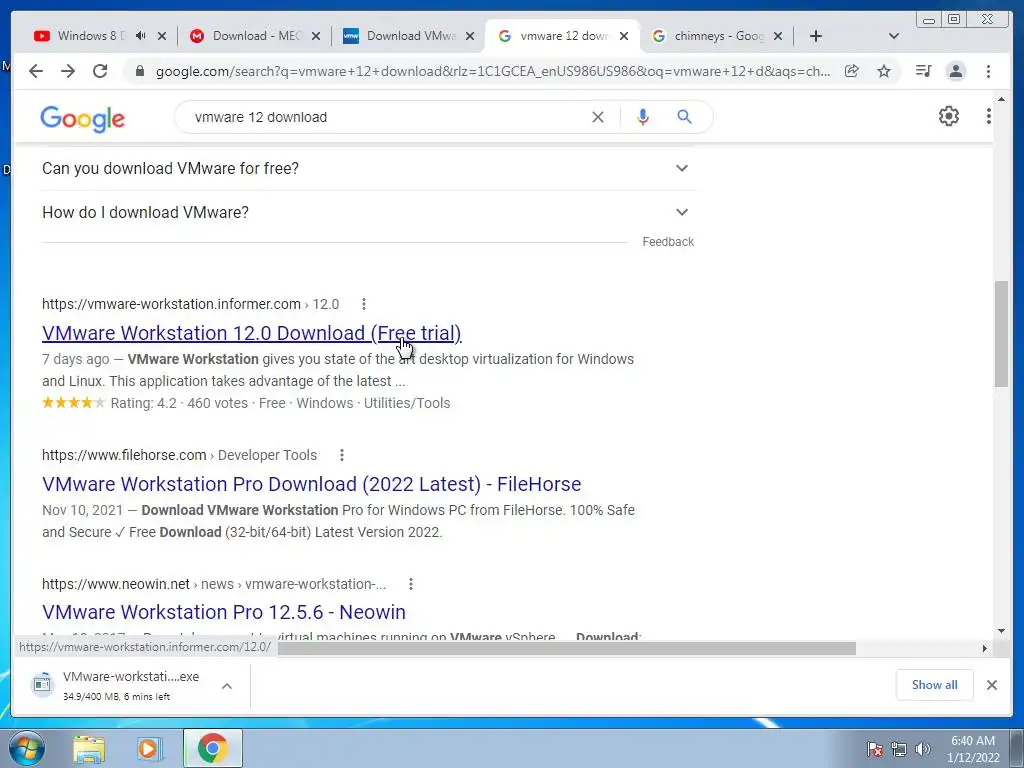1024x768 pixels.
Task: Open Action Center flag in tray
Action: pos(875,749)
